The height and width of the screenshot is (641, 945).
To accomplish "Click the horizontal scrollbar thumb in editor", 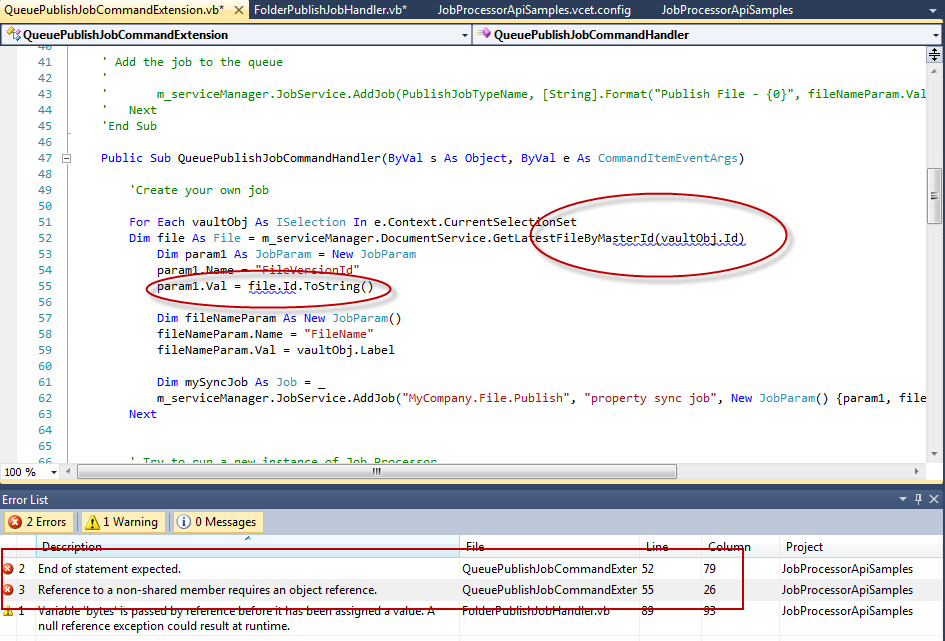I will pyautogui.click(x=377, y=472).
